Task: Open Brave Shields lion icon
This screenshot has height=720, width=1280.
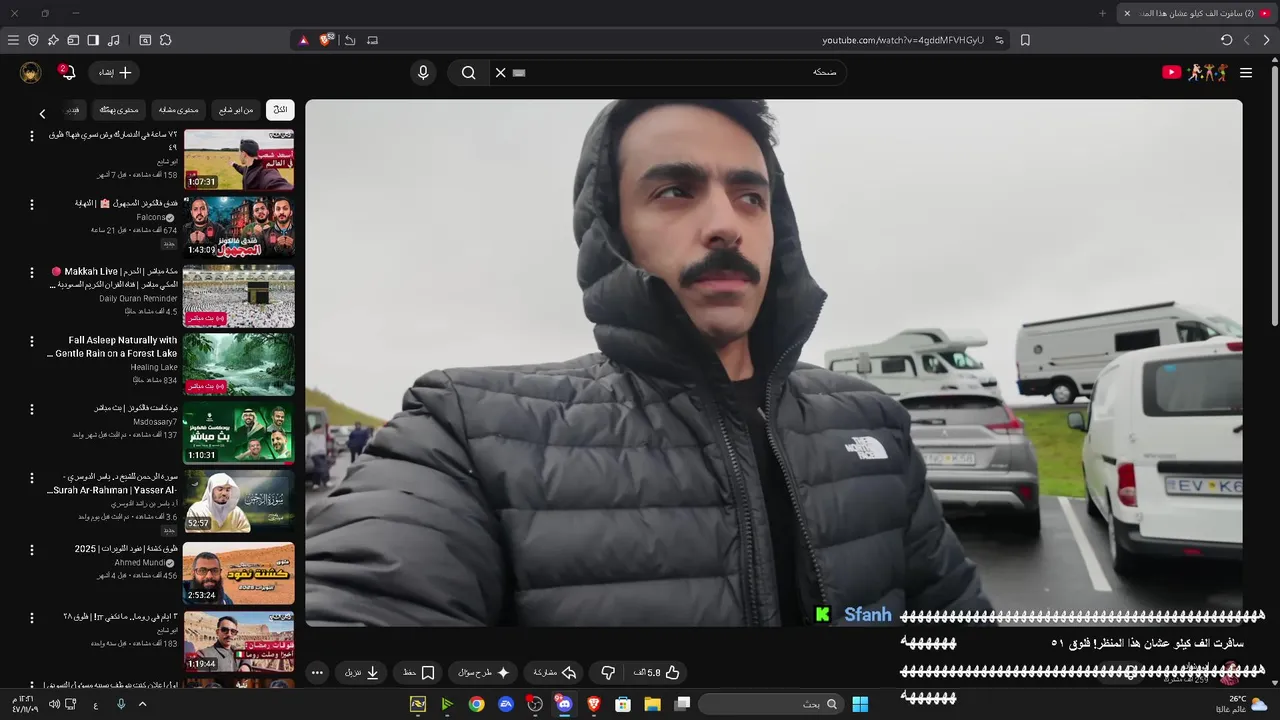Action: [325, 40]
